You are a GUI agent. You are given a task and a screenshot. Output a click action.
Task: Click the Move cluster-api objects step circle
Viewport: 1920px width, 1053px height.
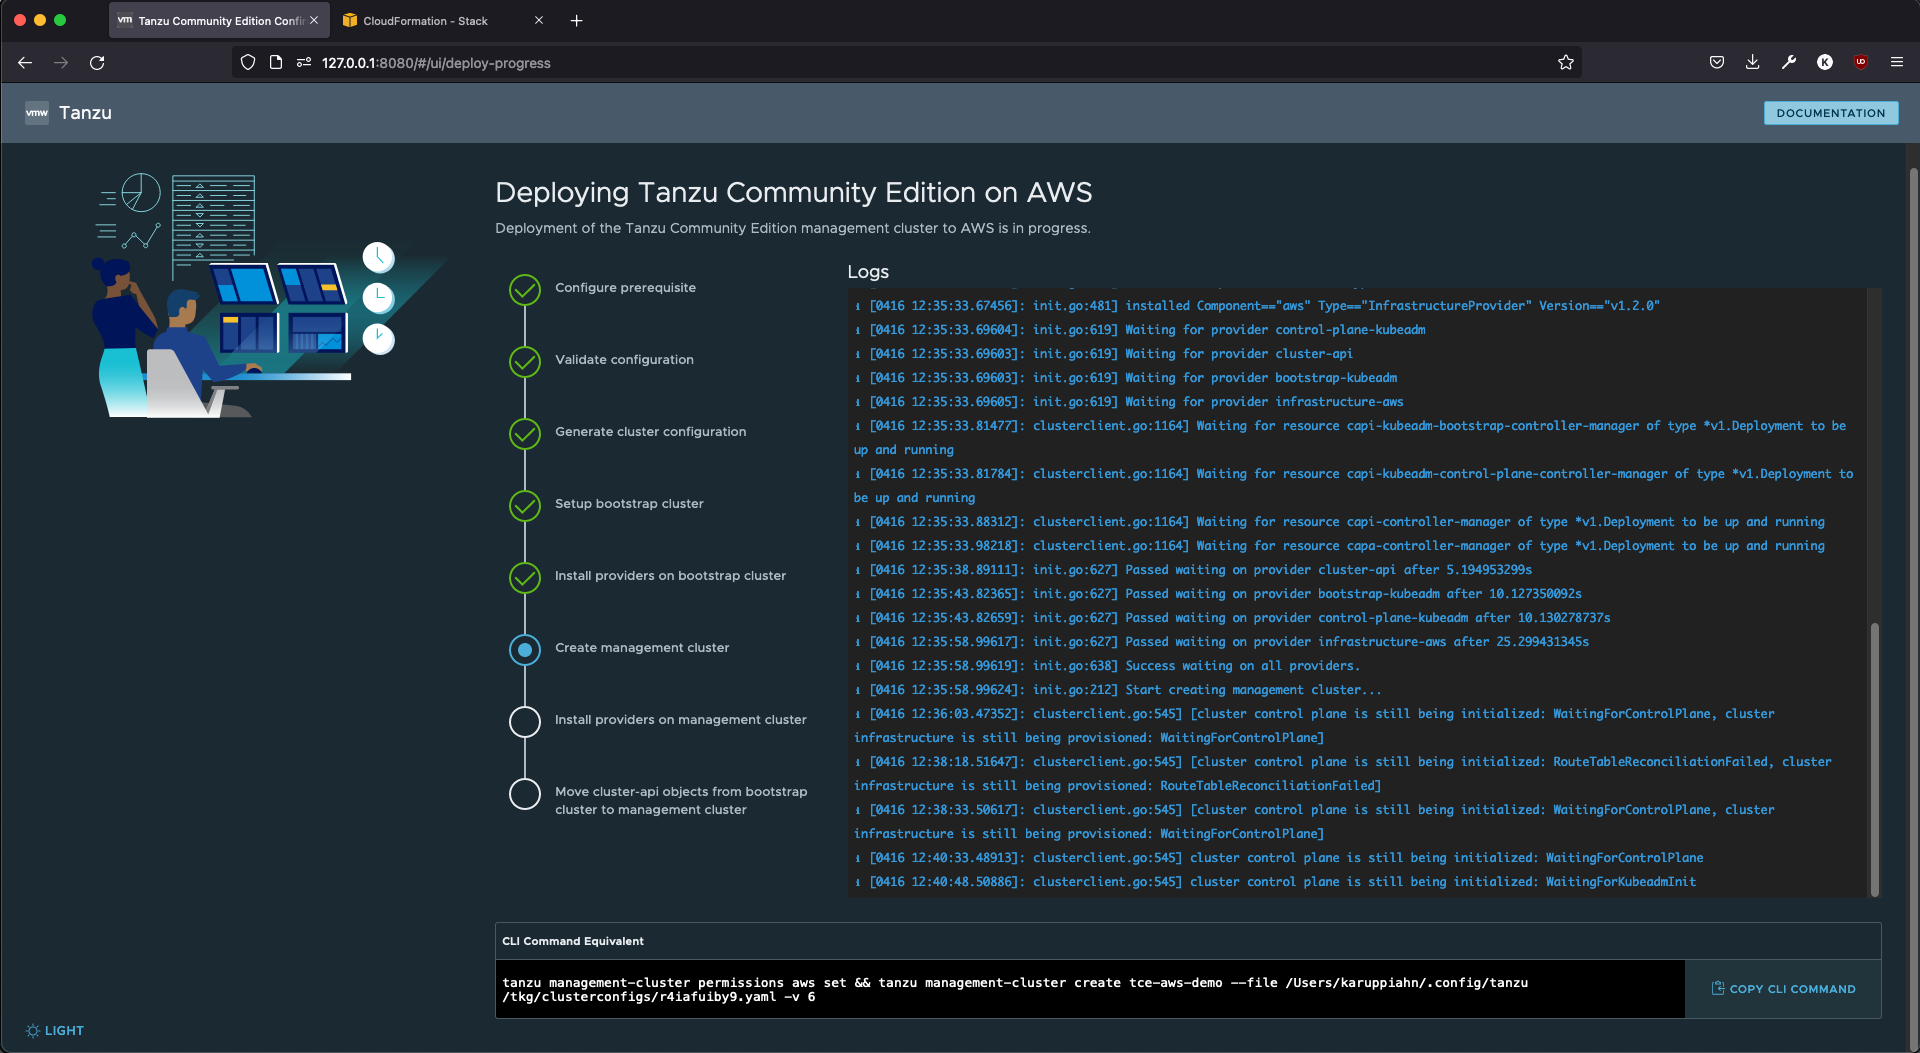point(525,794)
